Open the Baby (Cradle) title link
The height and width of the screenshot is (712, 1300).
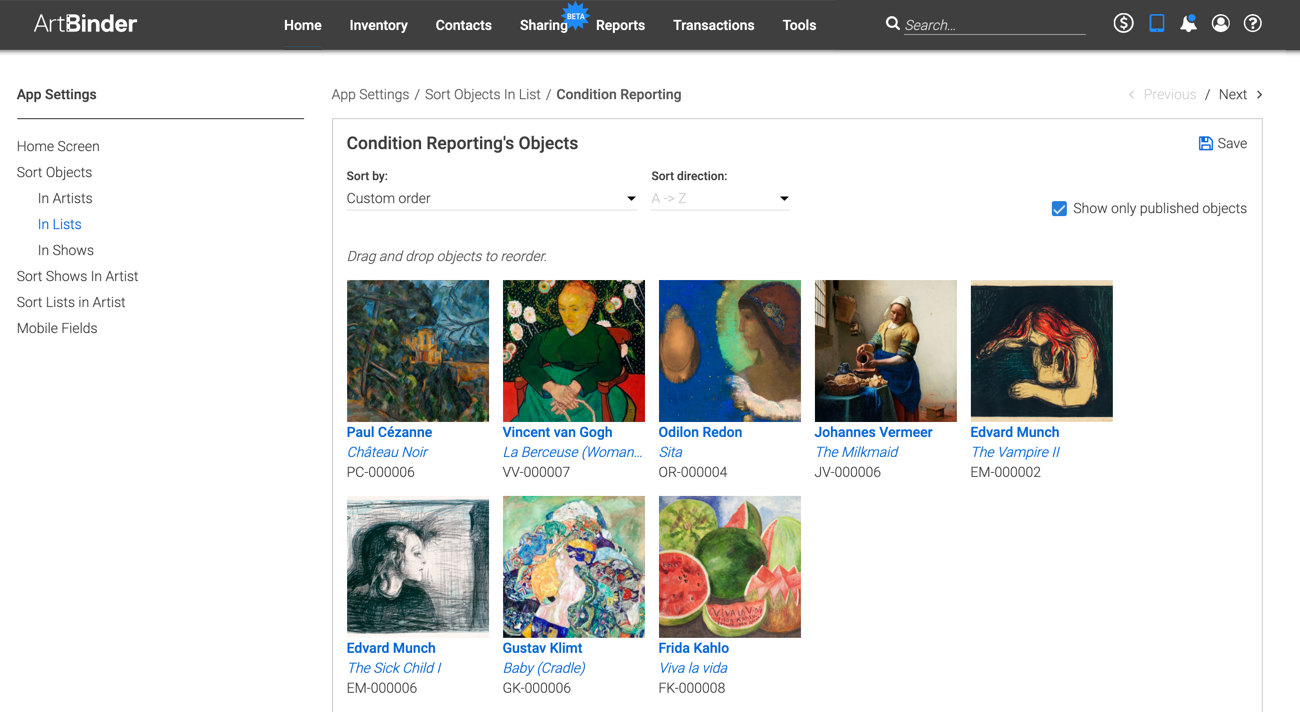tap(544, 668)
